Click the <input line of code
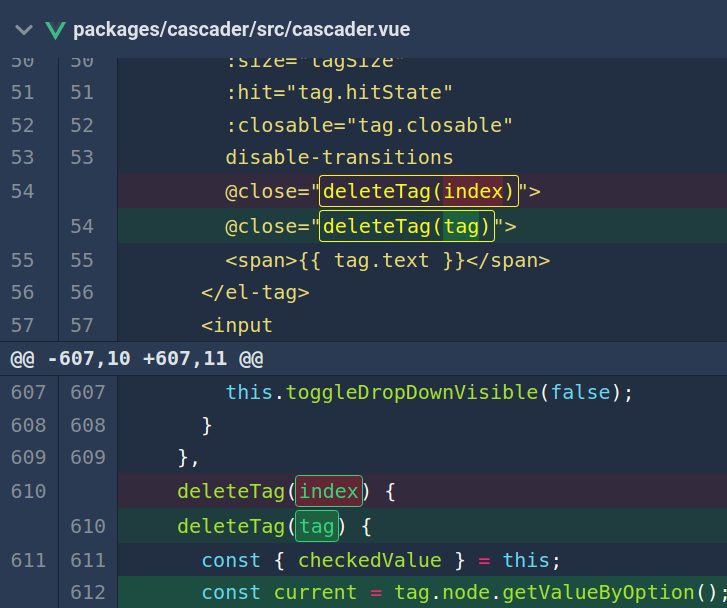 (237, 325)
